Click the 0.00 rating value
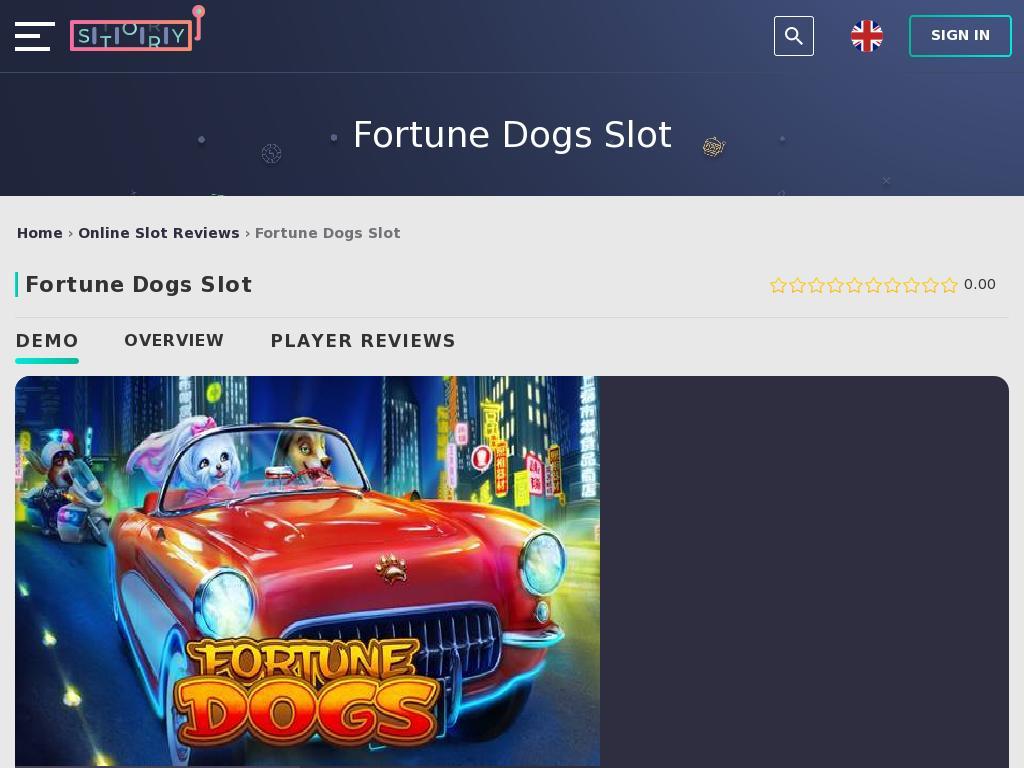The height and width of the screenshot is (768, 1024). pos(980,285)
